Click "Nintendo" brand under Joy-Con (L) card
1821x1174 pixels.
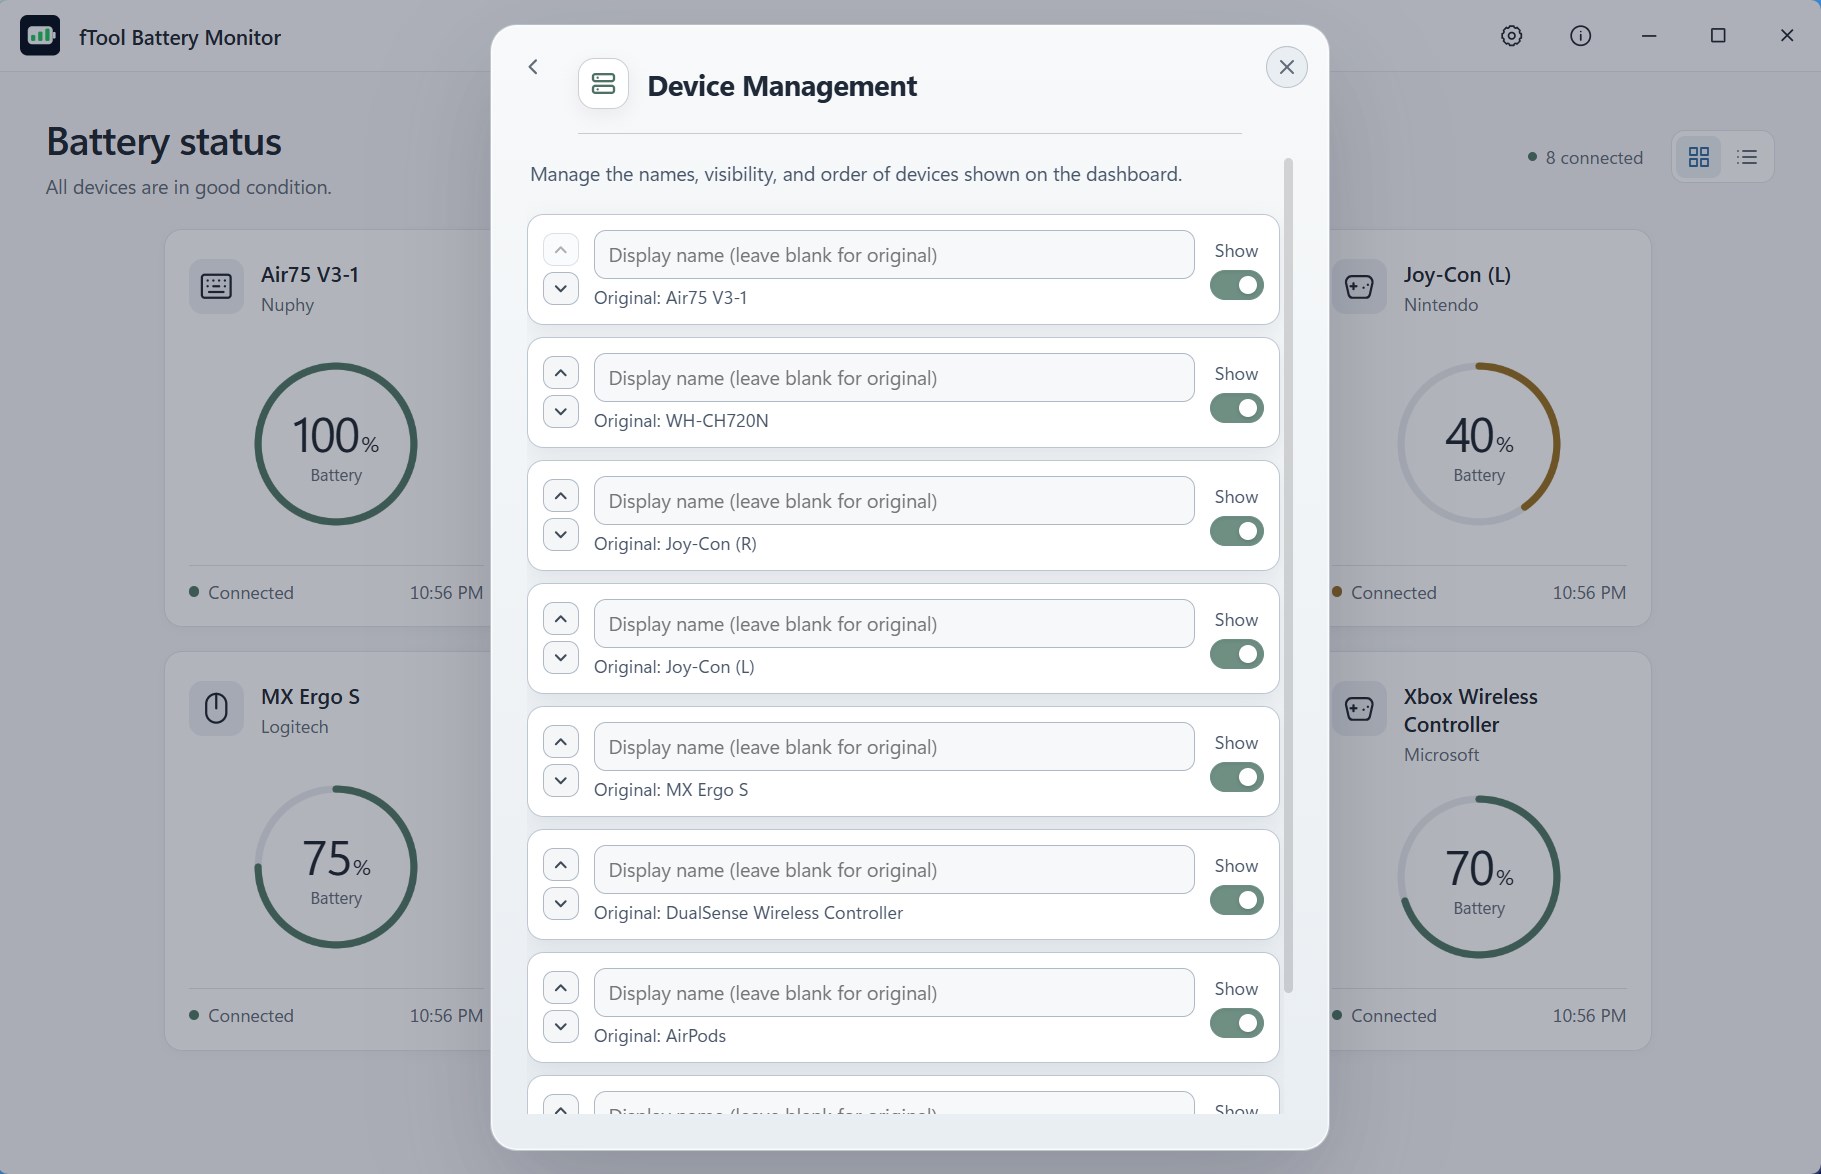pos(1440,305)
